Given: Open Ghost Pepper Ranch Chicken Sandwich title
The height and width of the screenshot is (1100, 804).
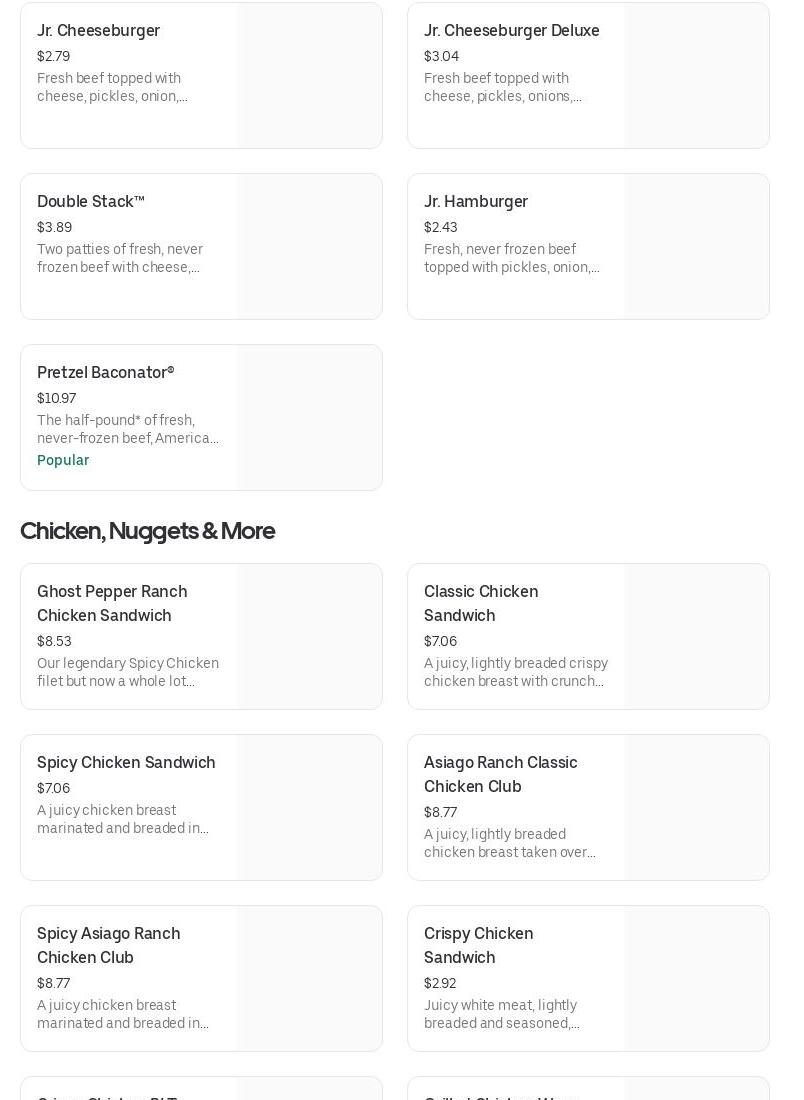Looking at the screenshot, I should (112, 603).
